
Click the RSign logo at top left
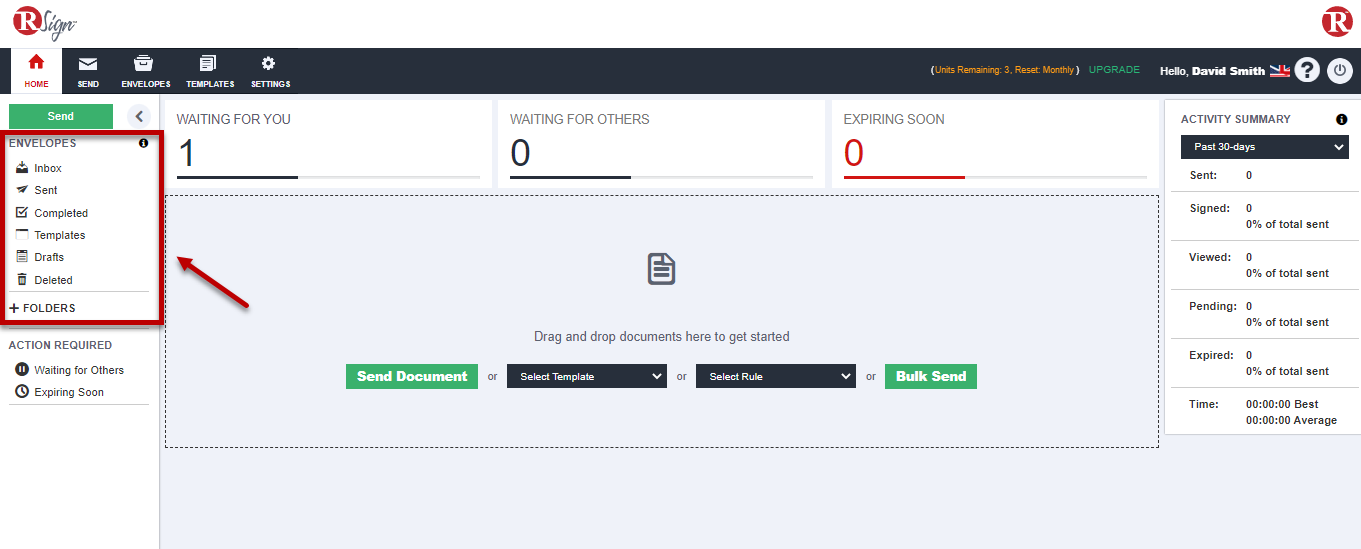[44, 22]
